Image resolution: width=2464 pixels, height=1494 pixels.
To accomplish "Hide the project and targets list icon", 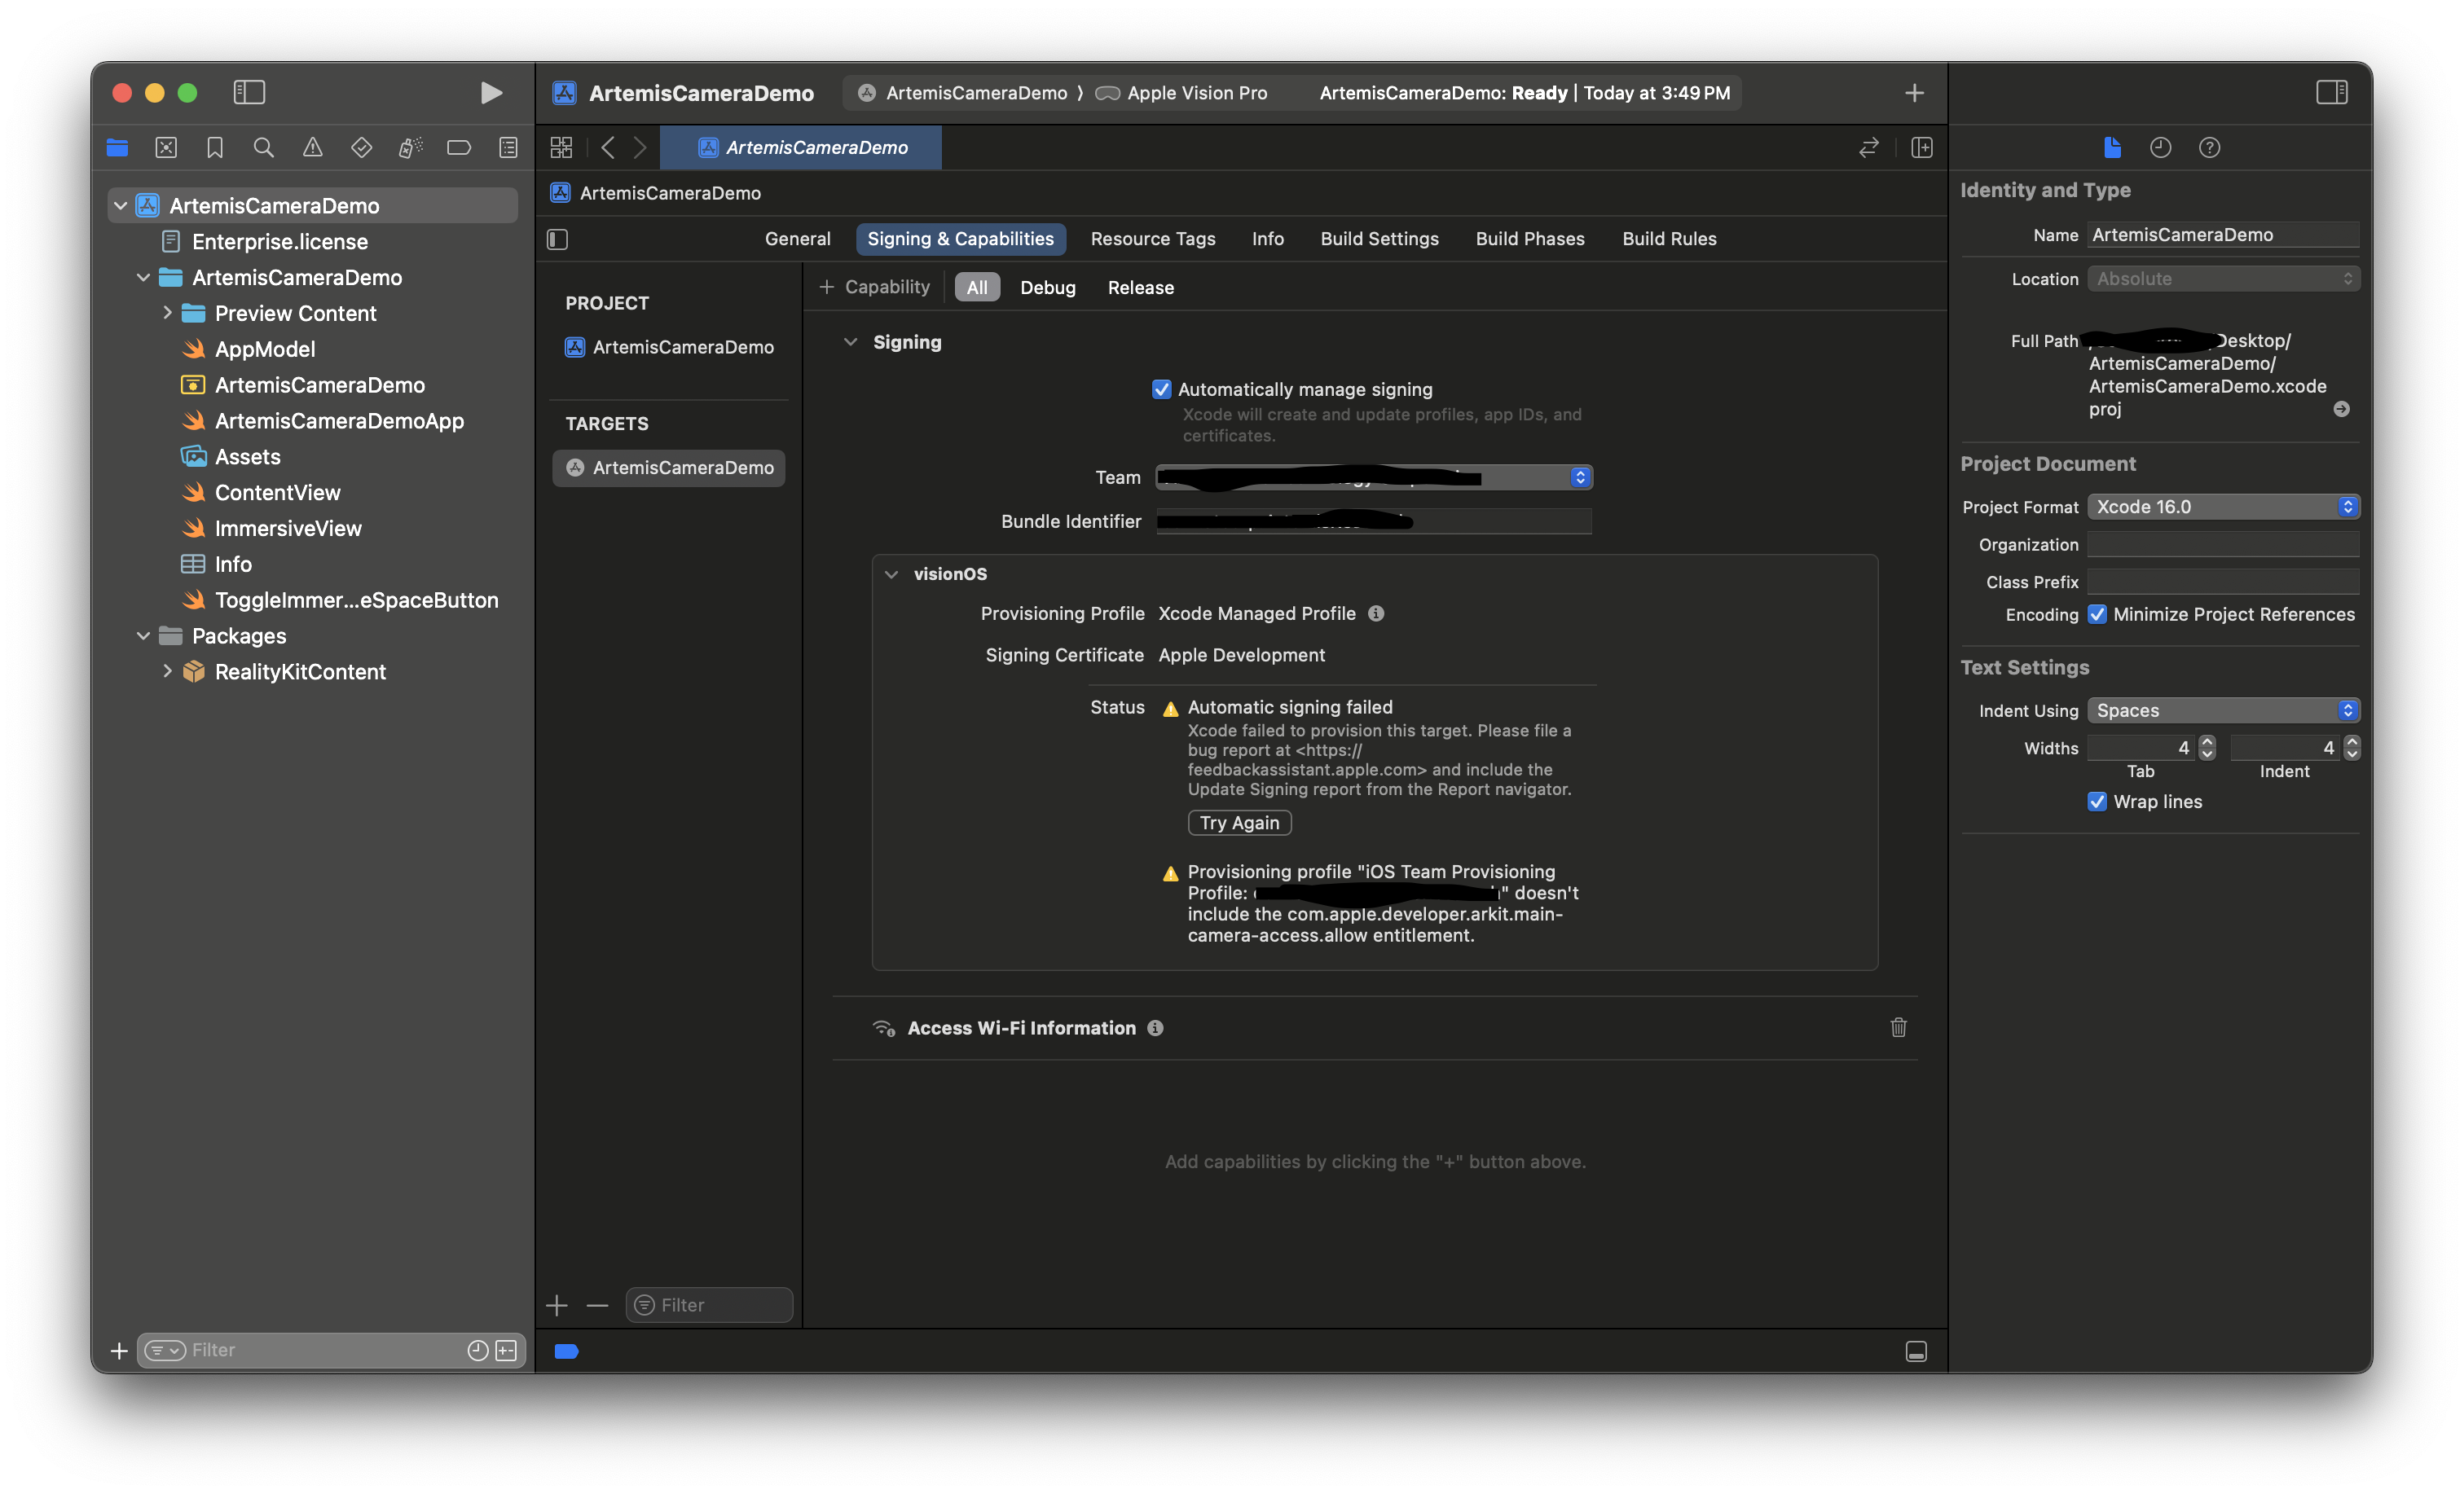I will point(558,240).
